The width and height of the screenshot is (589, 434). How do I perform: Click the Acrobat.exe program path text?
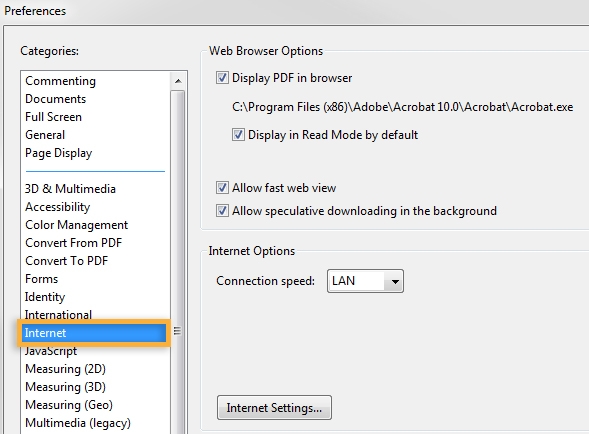point(403,107)
